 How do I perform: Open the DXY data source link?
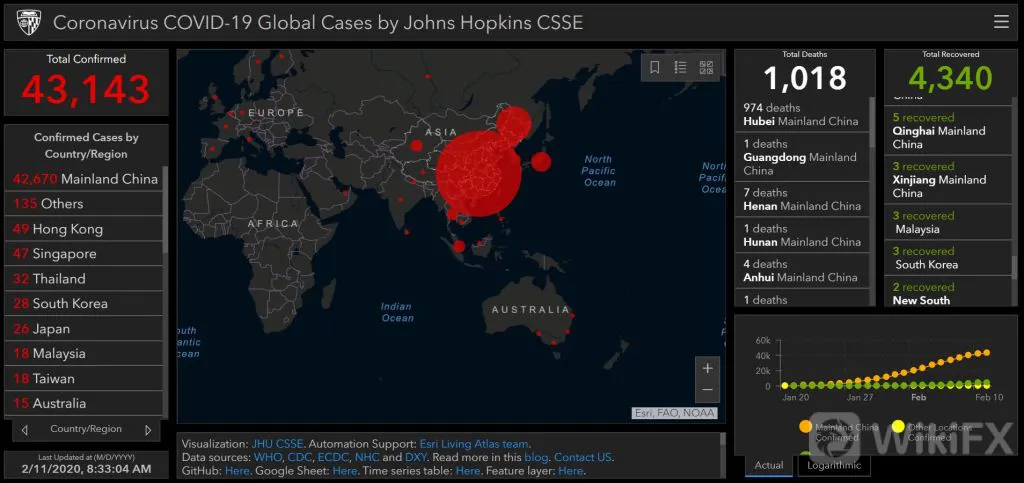click(x=415, y=457)
